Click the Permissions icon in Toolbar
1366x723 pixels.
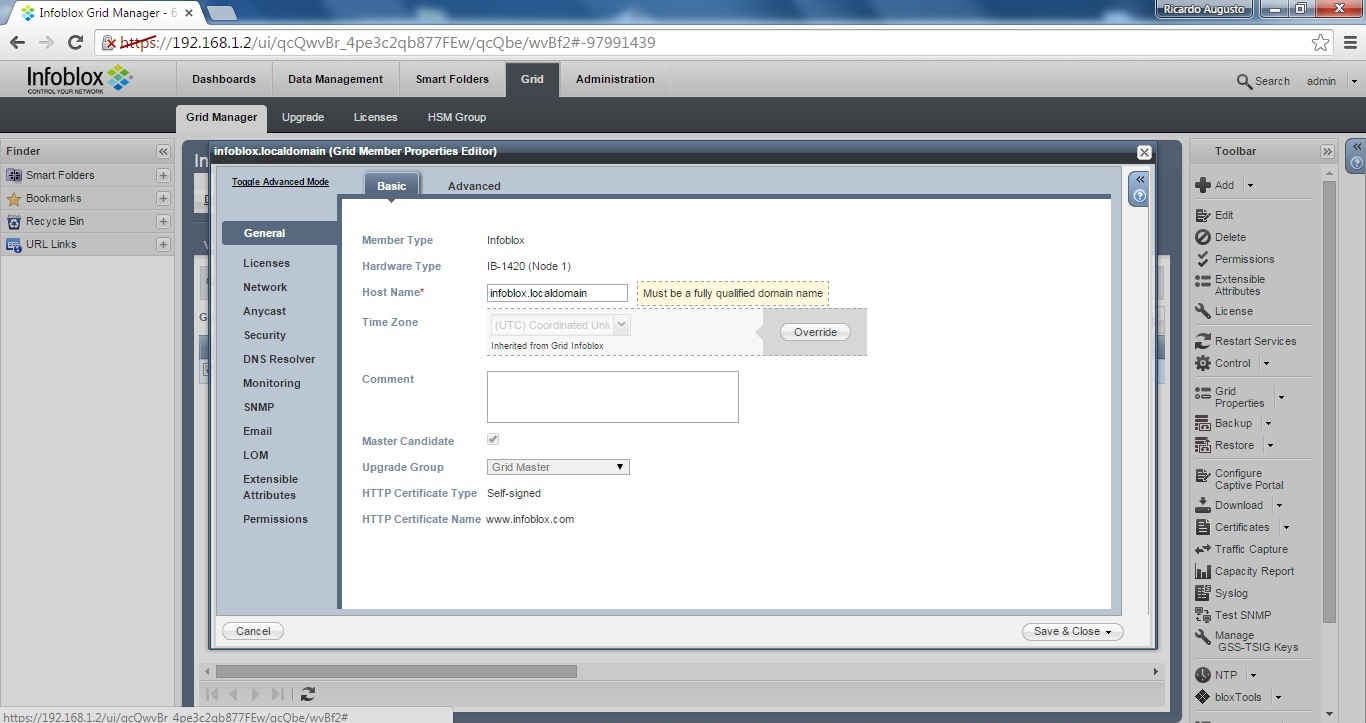[1203, 259]
